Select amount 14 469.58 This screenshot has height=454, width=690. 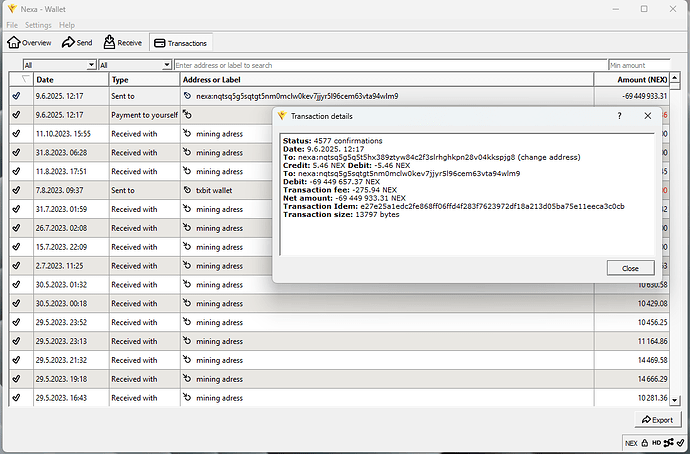[x=653, y=360]
